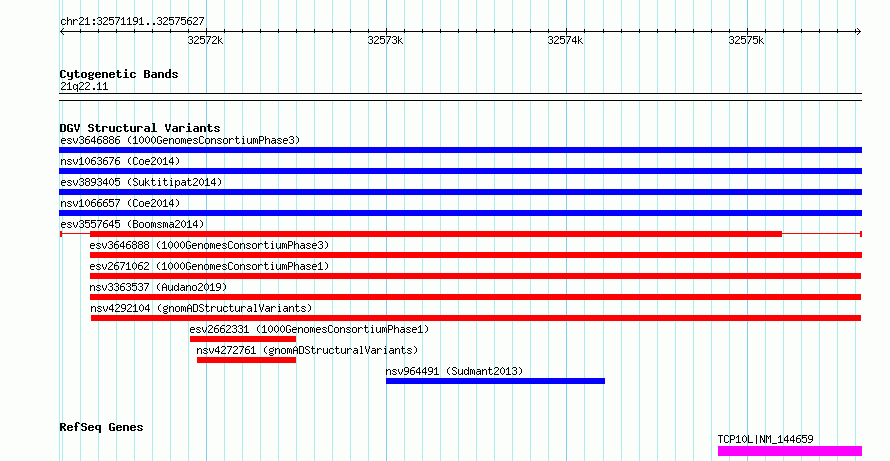The image size is (890, 461).
Task: Click the esv3646888 (1000GenomesConsortiumPhase3) label
Action: coord(209,245)
